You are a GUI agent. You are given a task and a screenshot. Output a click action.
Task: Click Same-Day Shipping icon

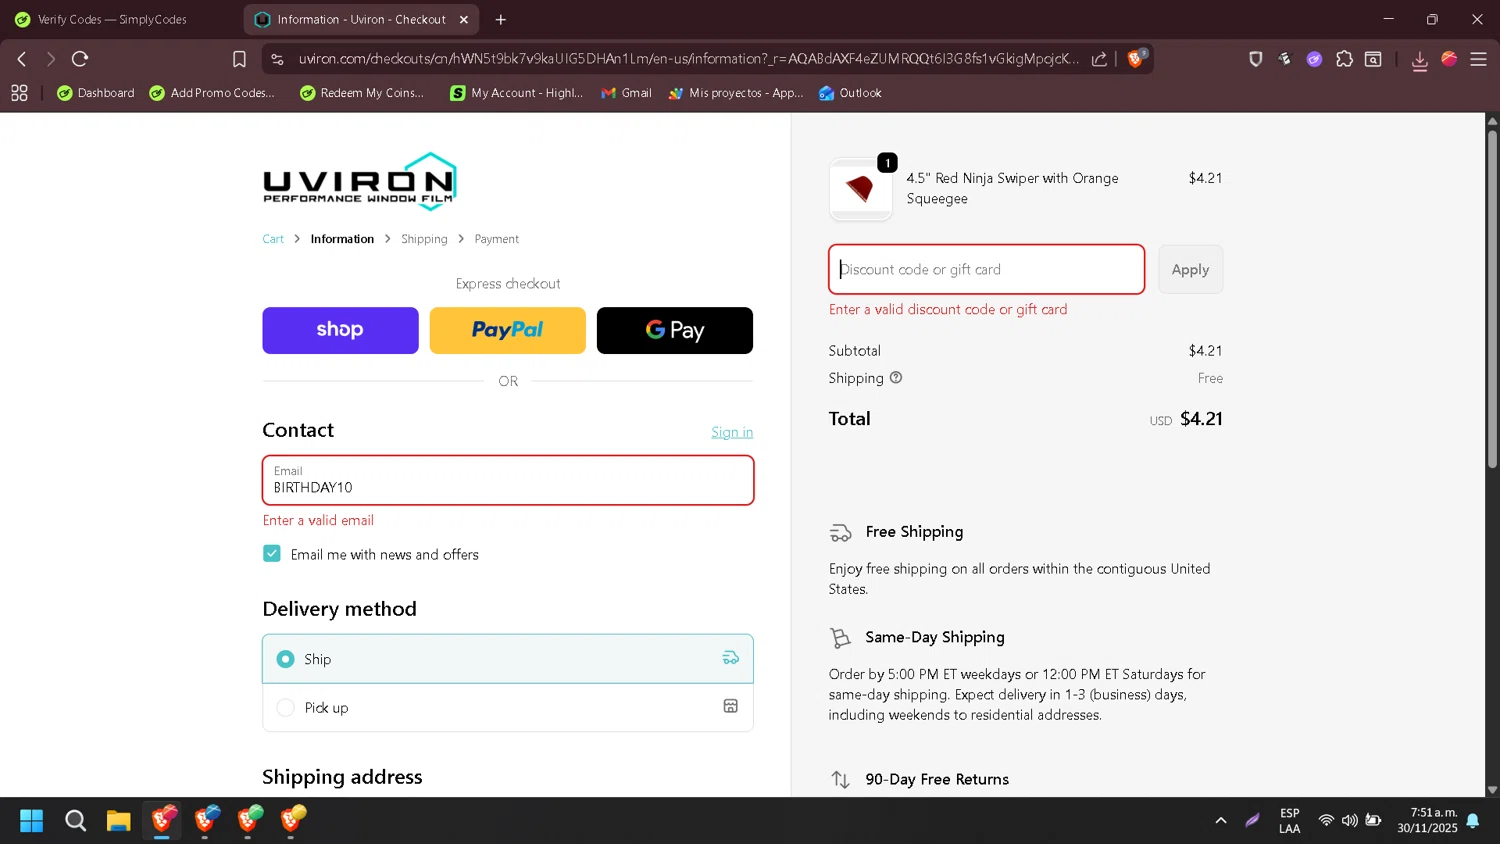(840, 637)
